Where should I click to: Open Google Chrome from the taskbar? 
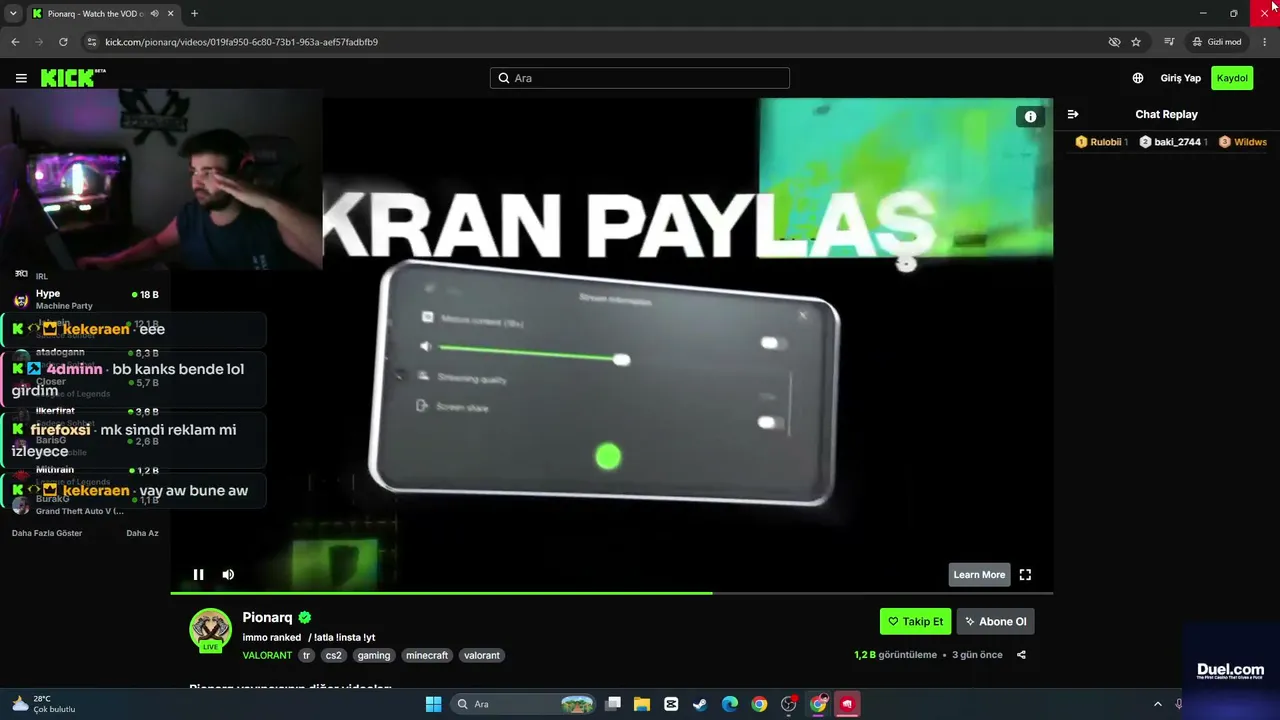759,704
